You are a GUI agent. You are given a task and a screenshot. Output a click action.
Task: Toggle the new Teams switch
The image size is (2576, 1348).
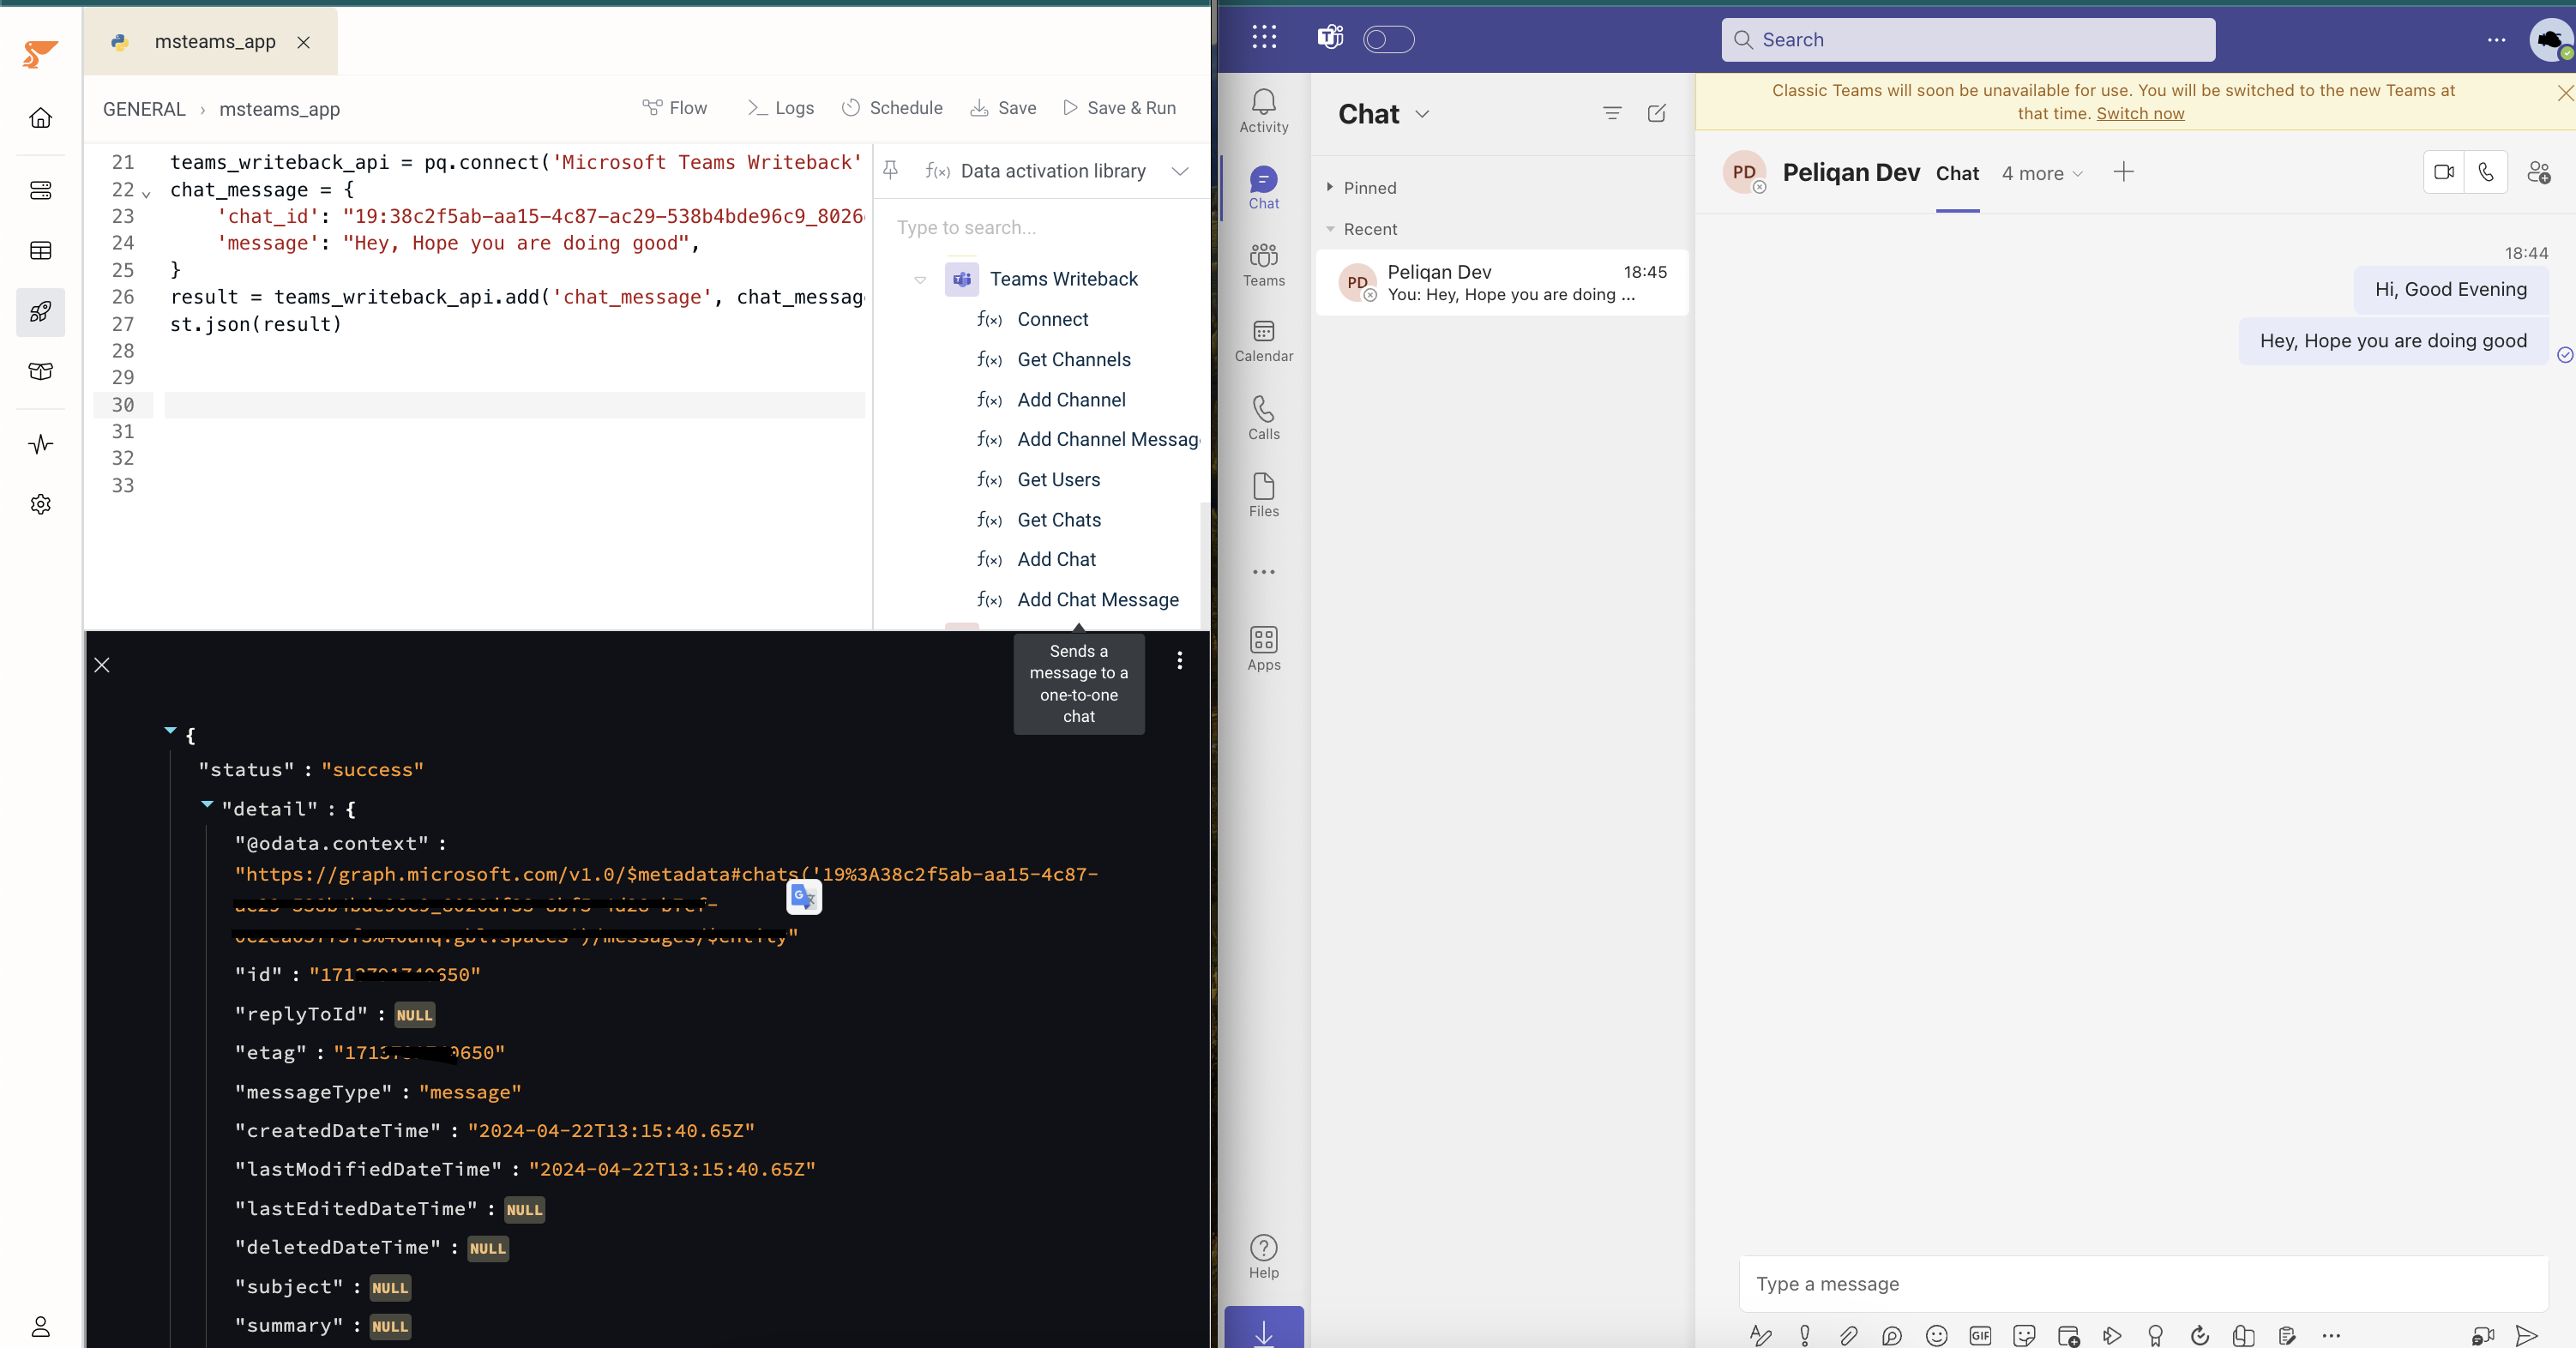coord(1389,39)
